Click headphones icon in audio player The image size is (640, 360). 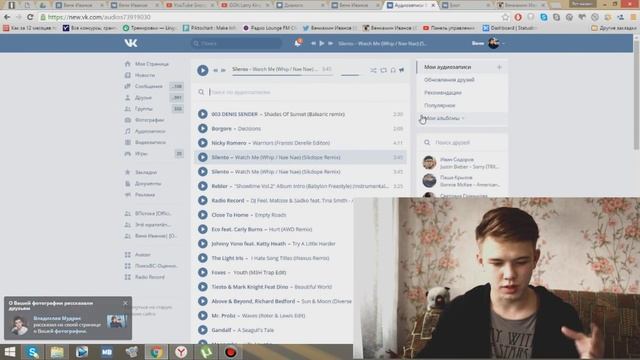click(x=393, y=70)
